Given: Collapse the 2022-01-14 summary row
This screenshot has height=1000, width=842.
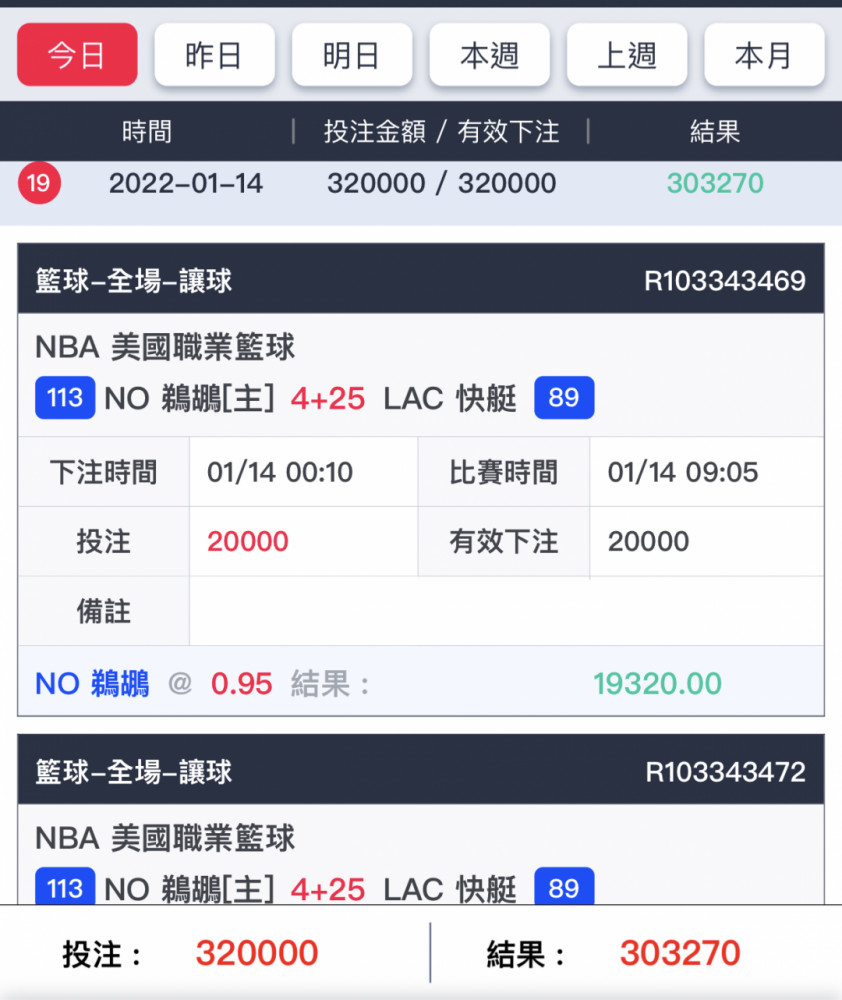Looking at the screenshot, I should 421,192.
